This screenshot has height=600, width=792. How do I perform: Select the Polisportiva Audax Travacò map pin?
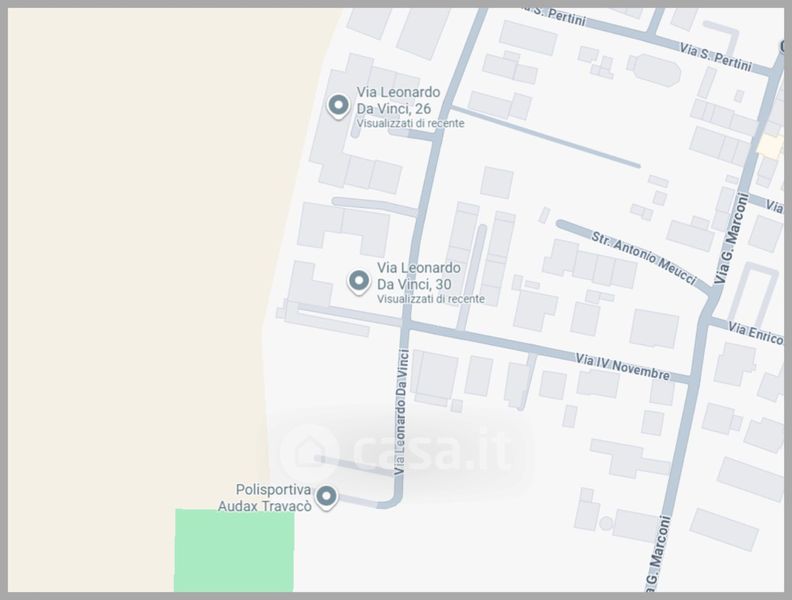[x=326, y=497]
